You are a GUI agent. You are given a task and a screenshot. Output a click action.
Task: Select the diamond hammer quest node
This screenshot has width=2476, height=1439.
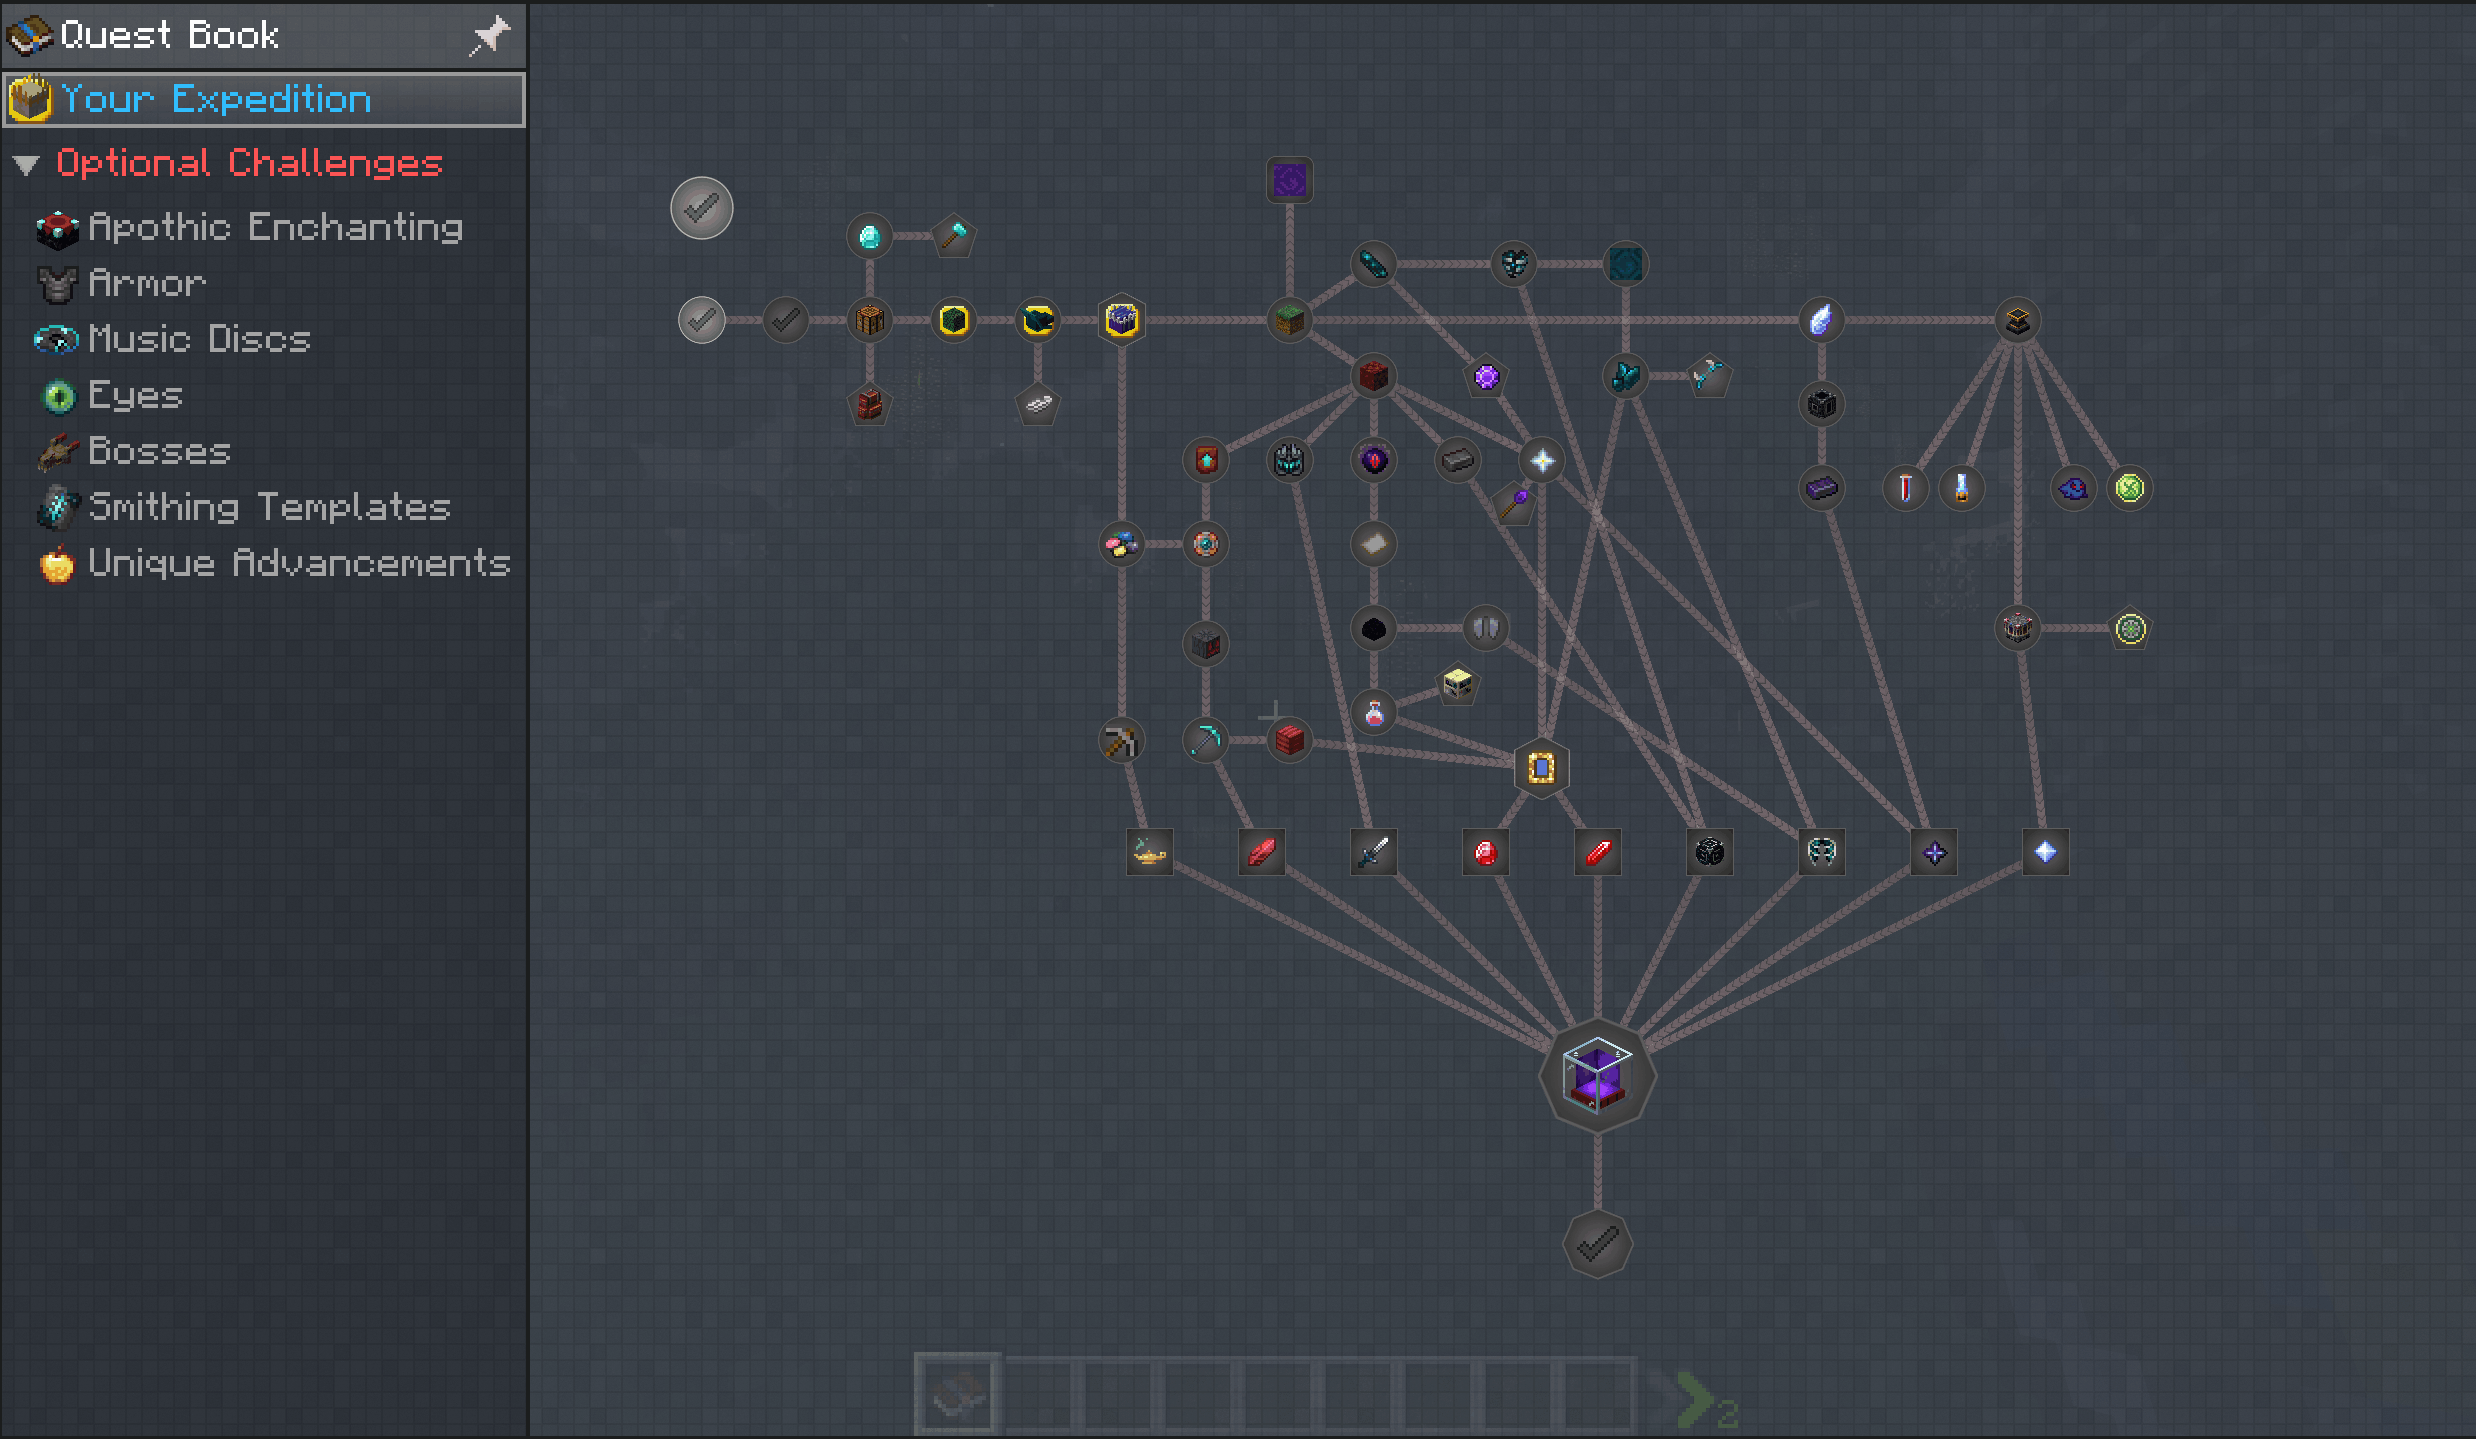coord(953,237)
